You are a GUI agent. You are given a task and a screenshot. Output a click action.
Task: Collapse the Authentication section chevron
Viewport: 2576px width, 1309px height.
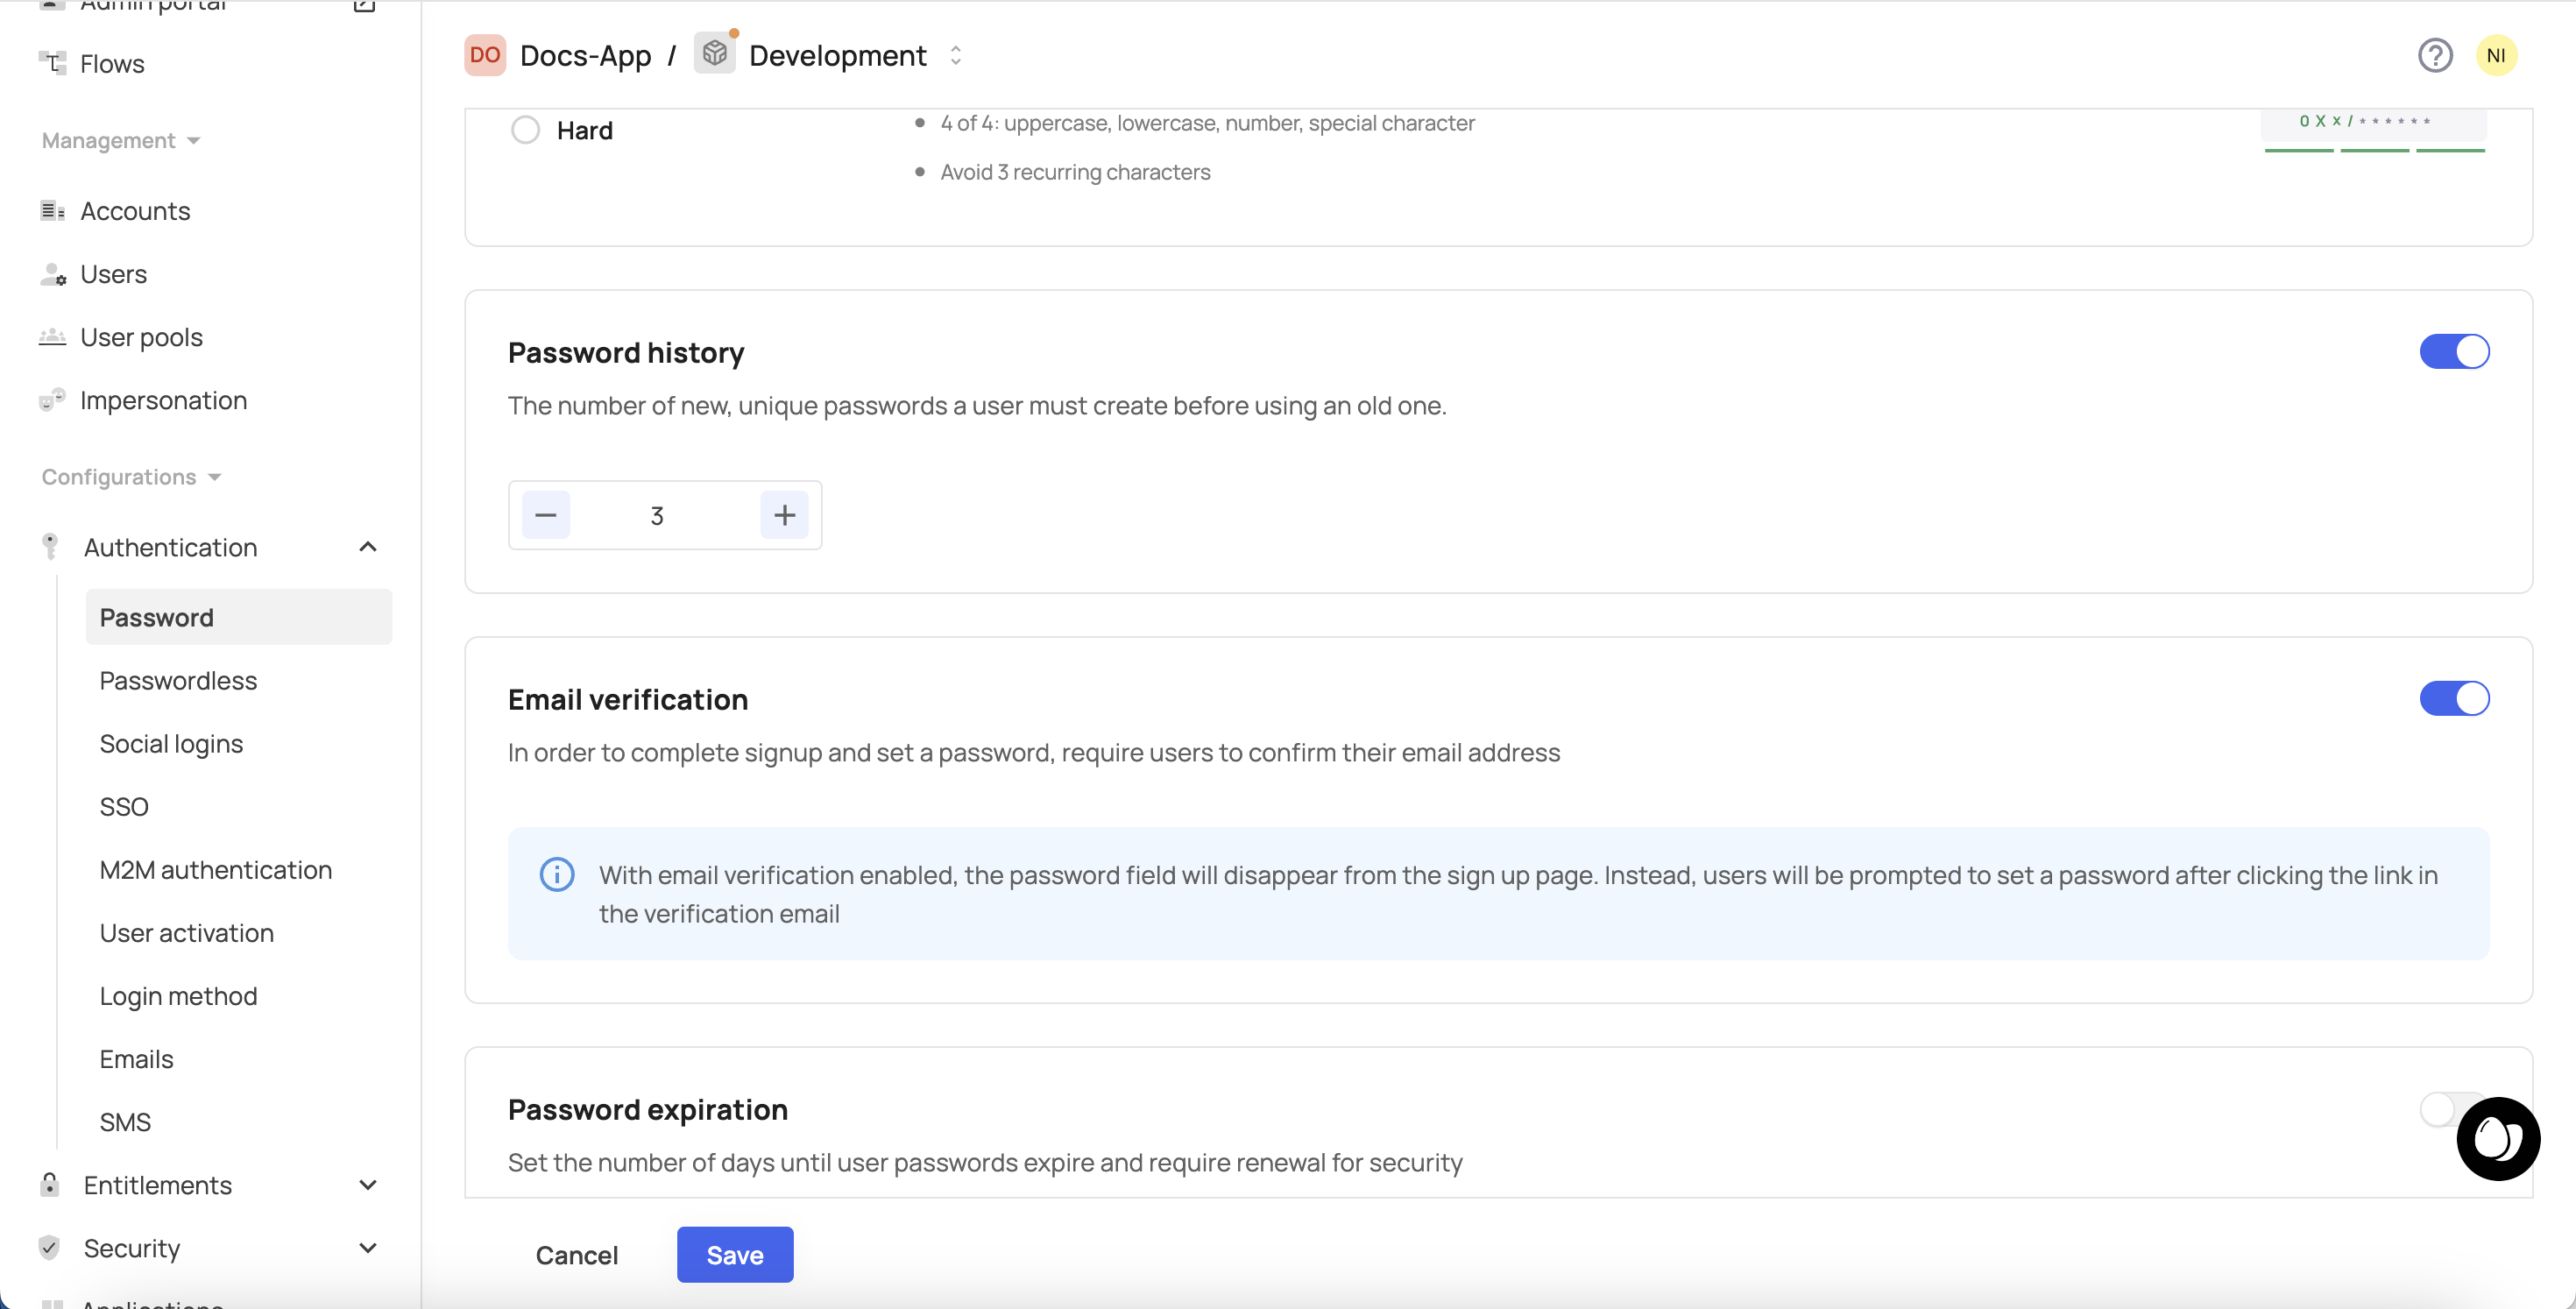point(368,547)
